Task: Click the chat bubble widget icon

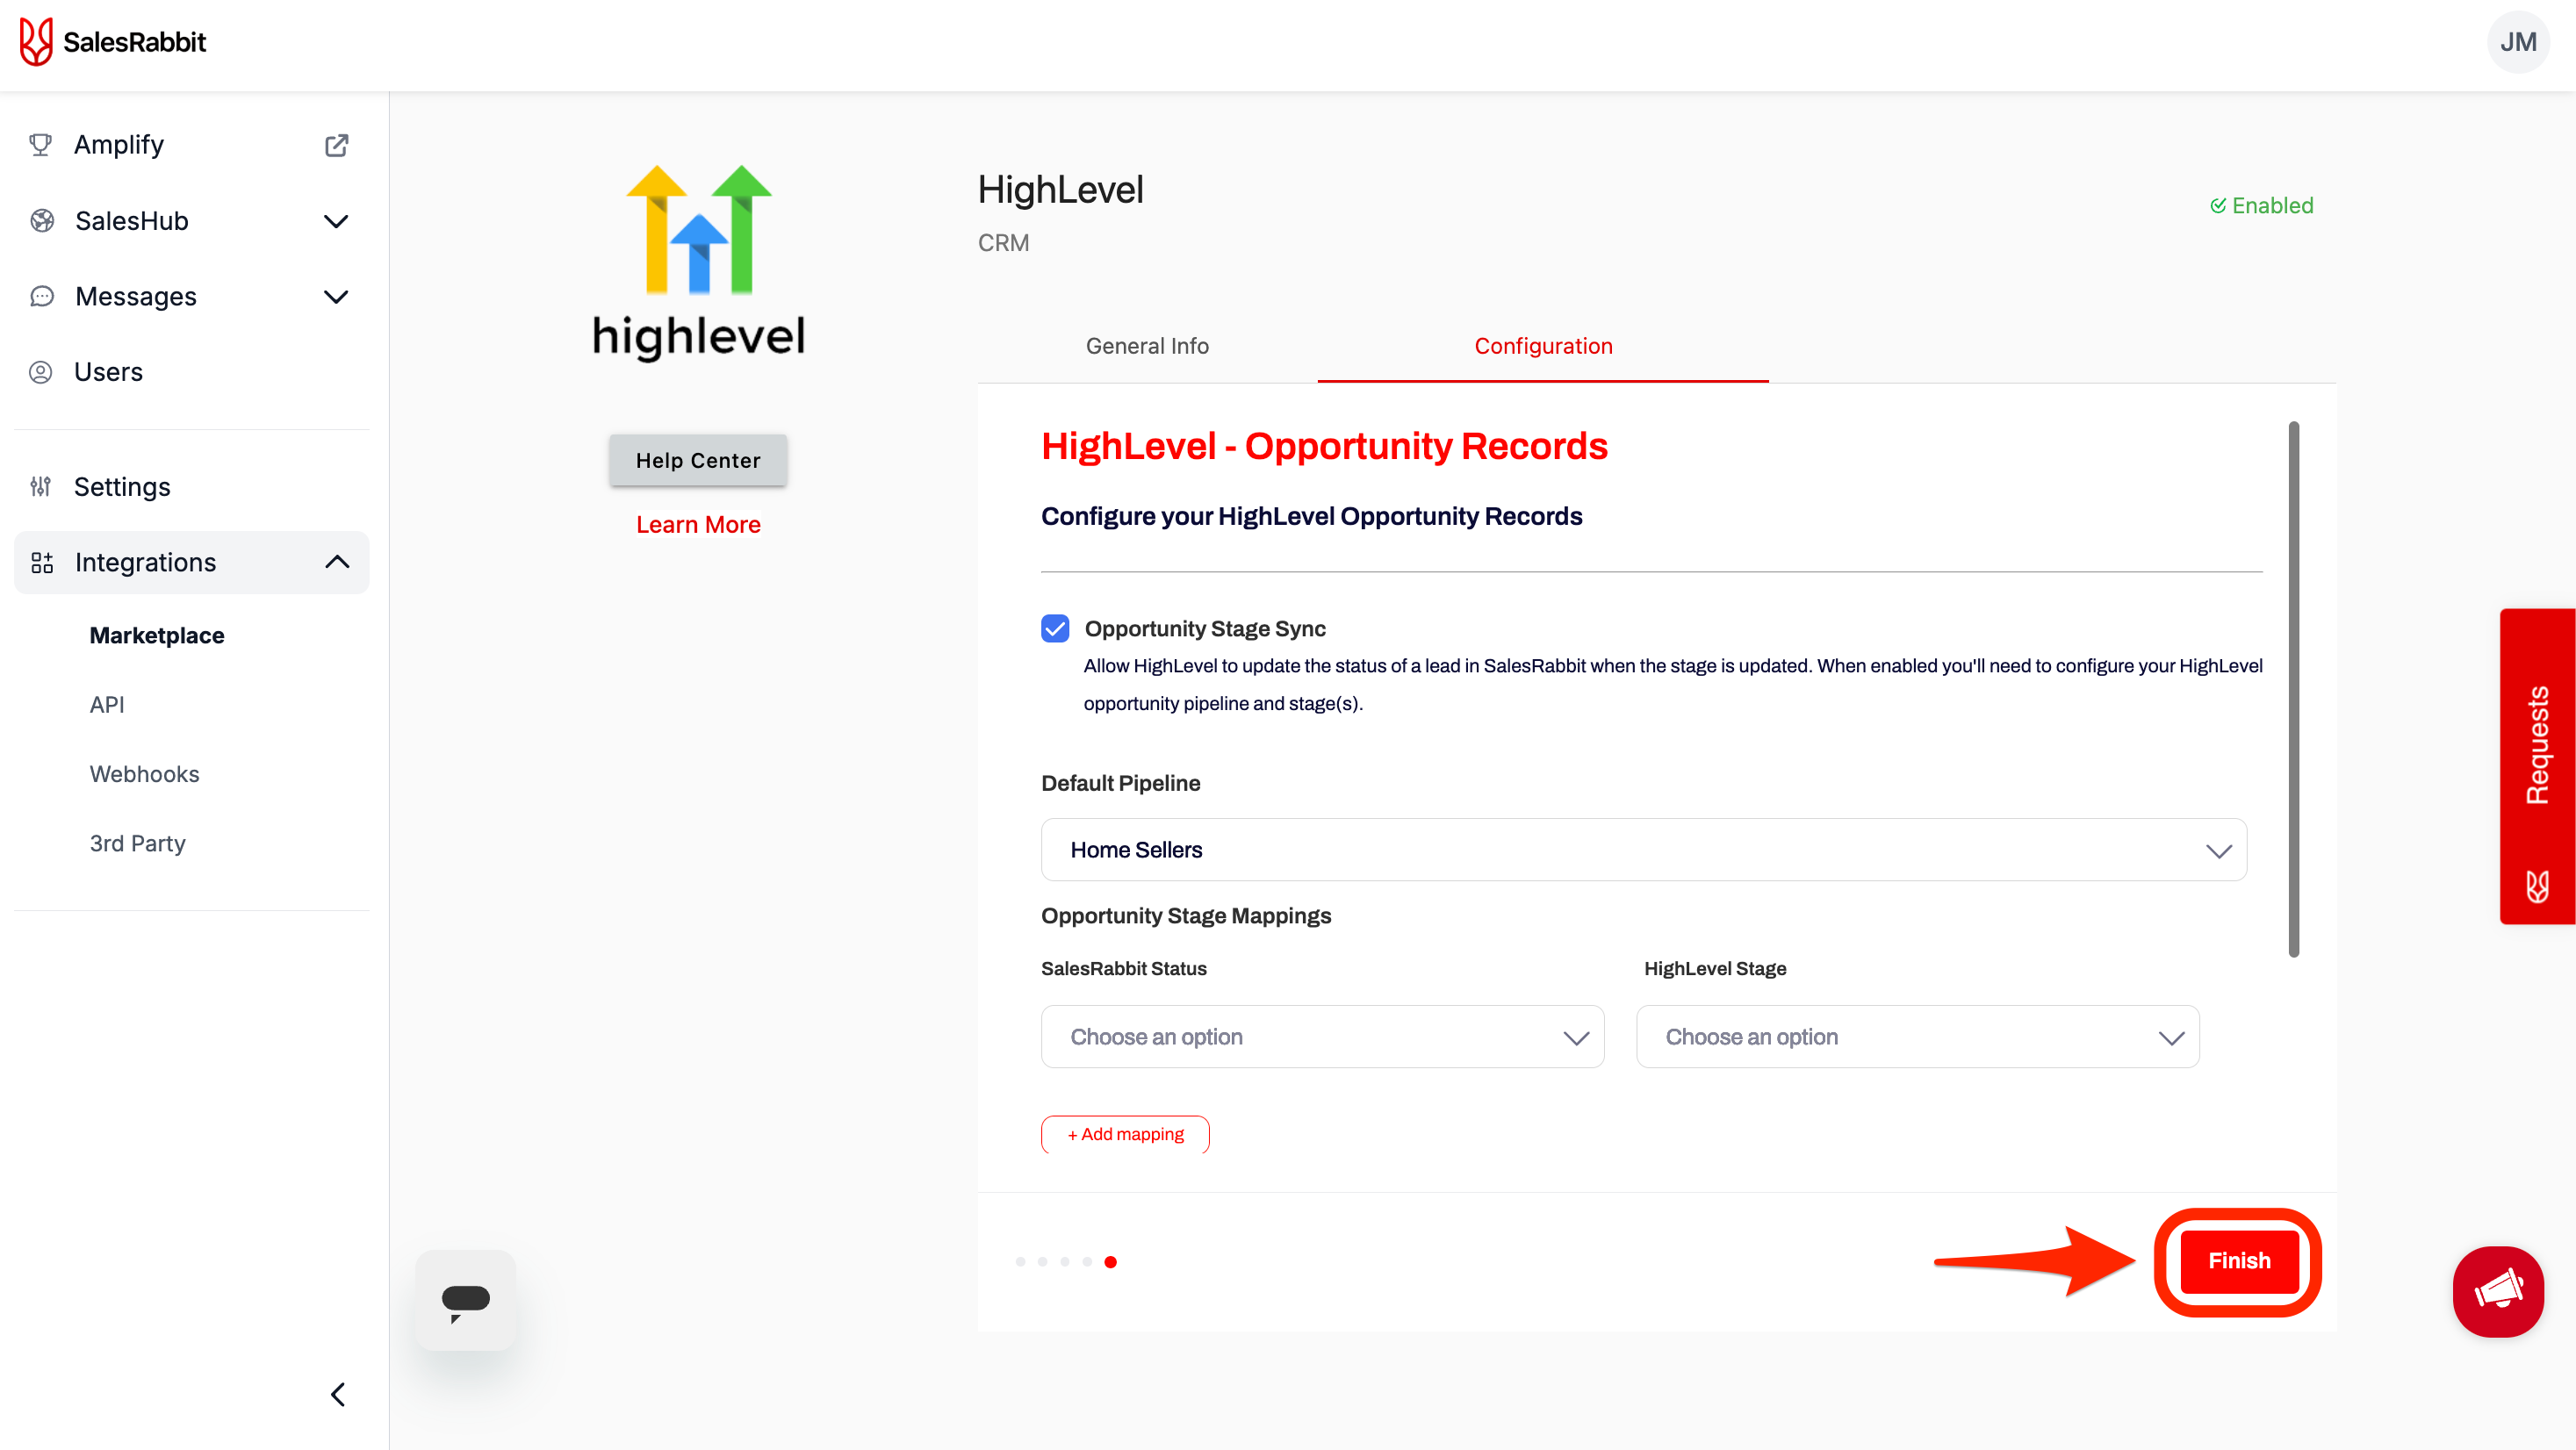Action: pyautogui.click(x=466, y=1300)
